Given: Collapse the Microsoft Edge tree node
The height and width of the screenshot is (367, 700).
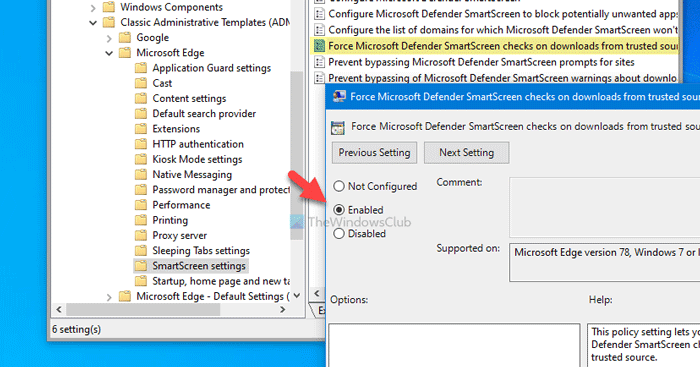Looking at the screenshot, I should 109,53.
